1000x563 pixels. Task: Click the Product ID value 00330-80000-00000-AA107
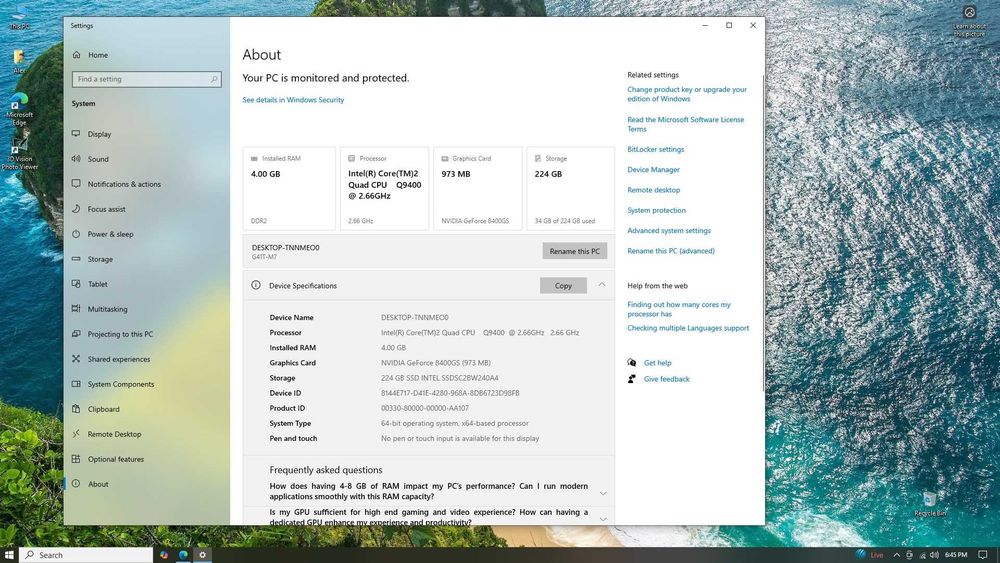pos(425,408)
